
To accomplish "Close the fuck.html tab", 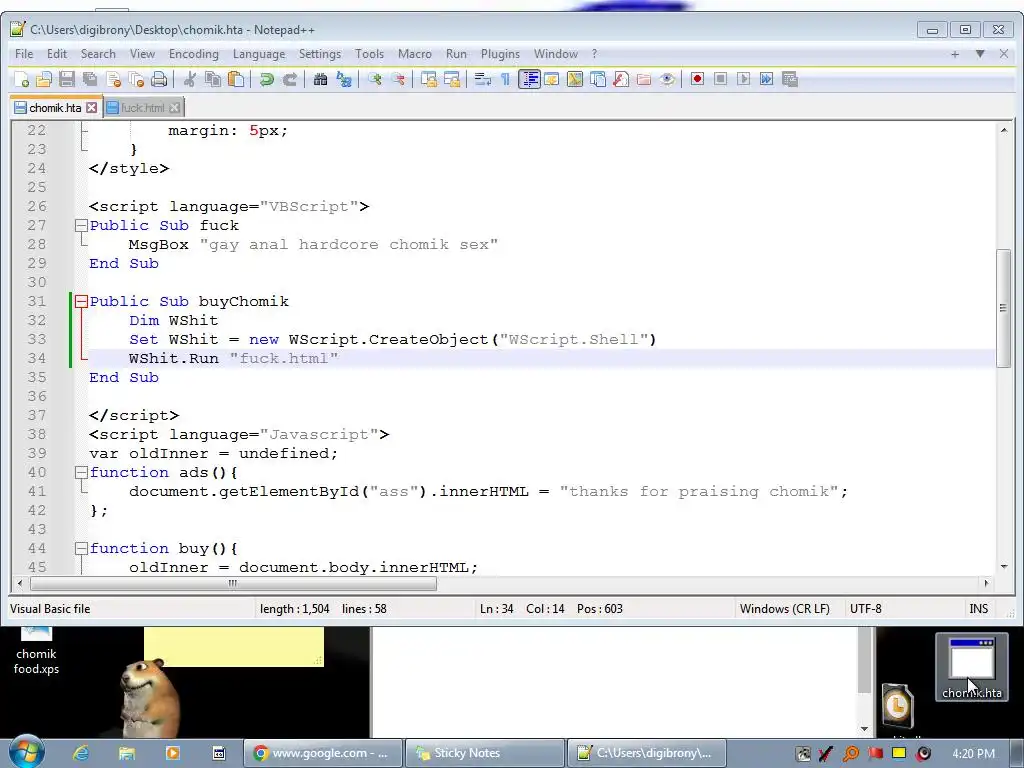I will tap(174, 108).
